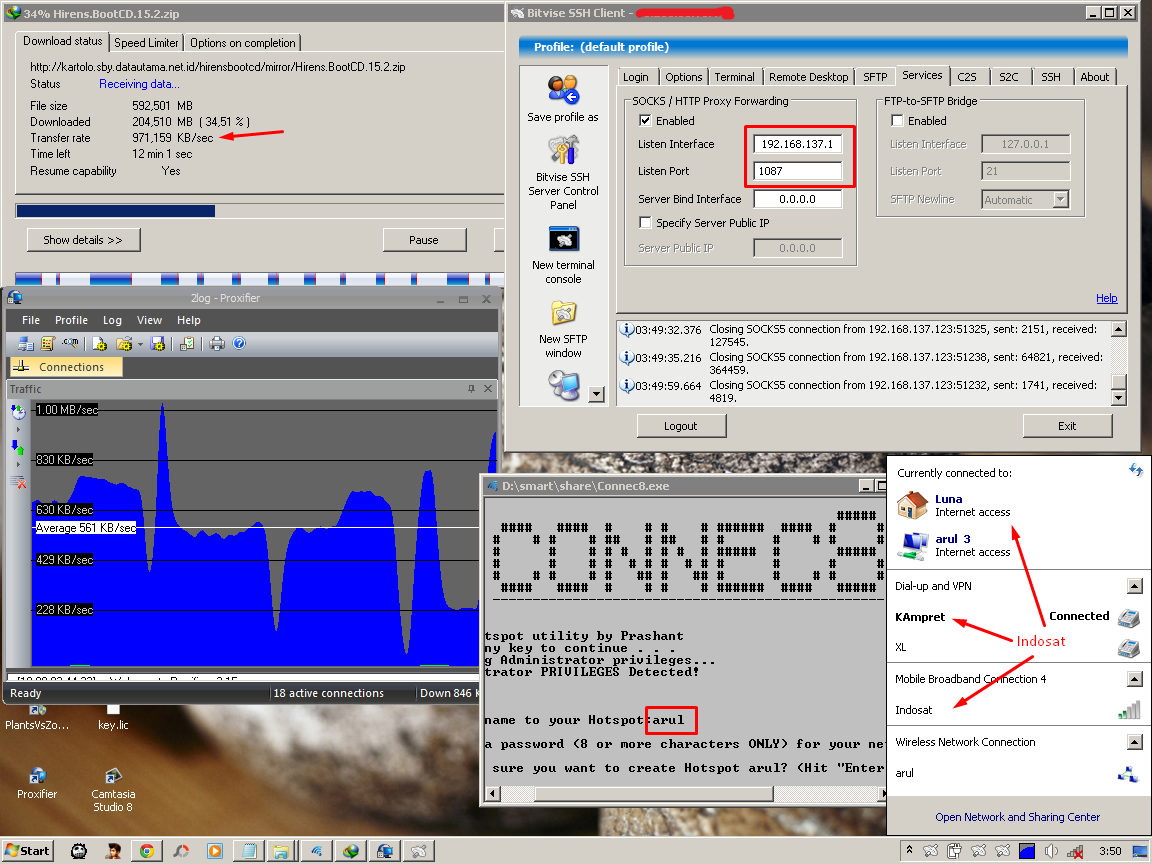Click the KAmpret dial-up modem icon

[1128, 617]
